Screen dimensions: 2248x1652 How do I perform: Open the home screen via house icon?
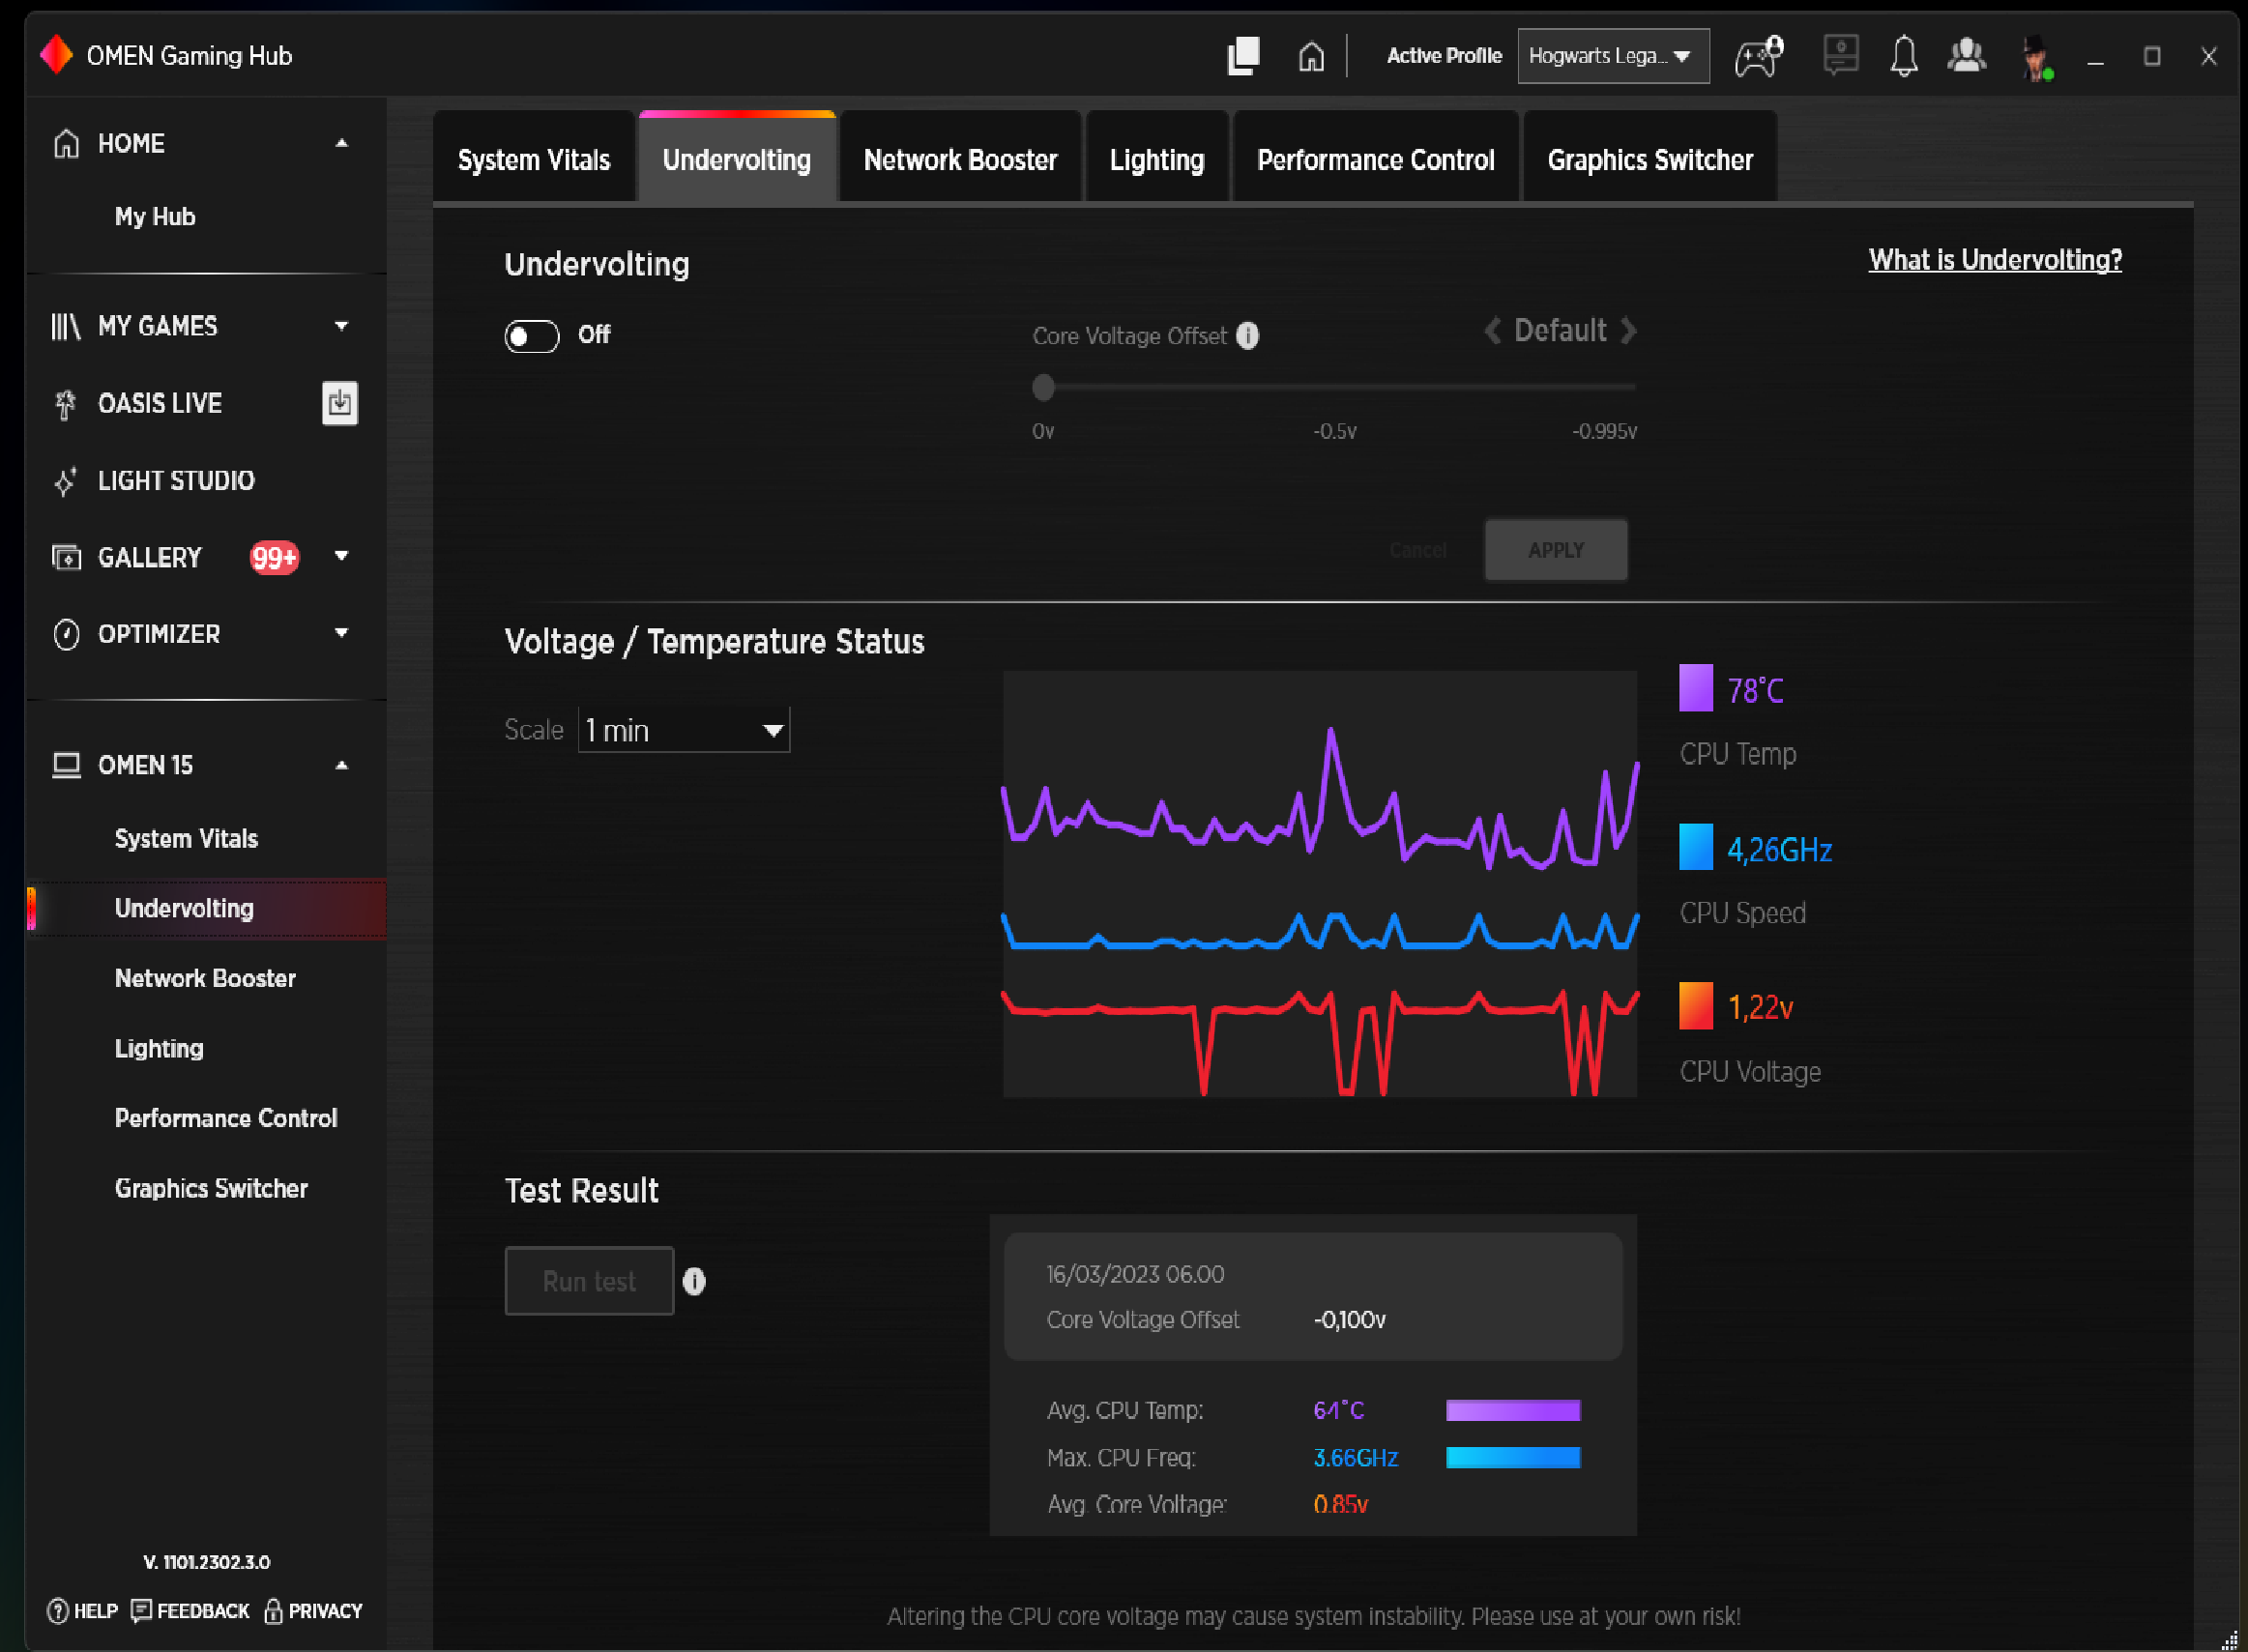[x=1311, y=56]
